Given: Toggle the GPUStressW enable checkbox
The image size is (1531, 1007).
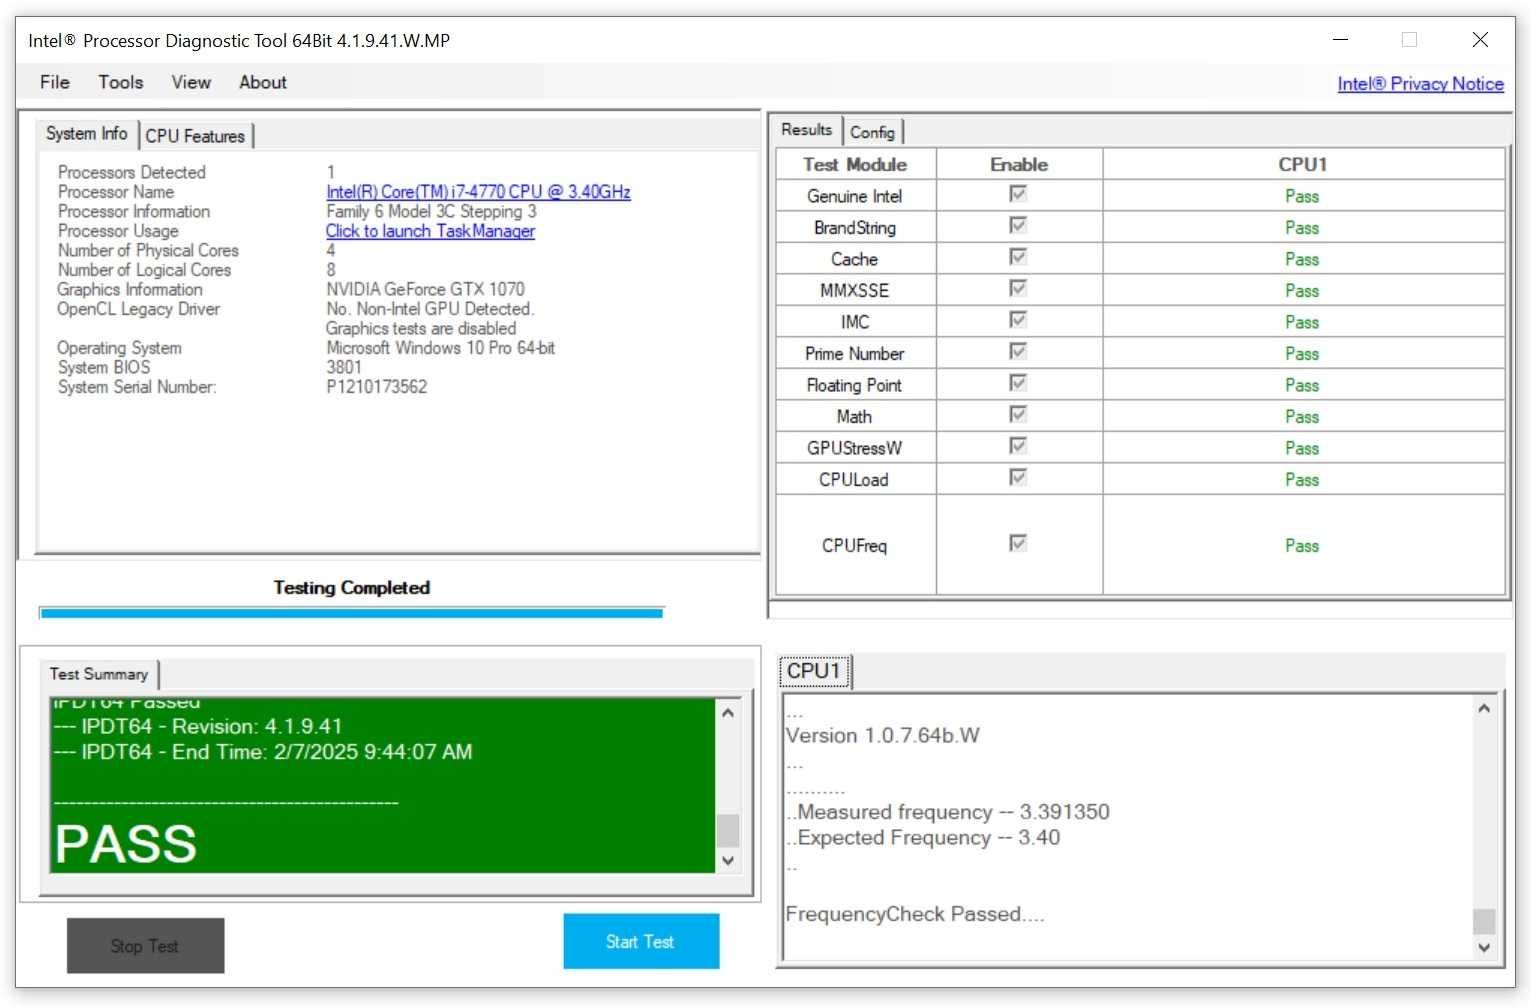Looking at the screenshot, I should tap(1018, 446).
